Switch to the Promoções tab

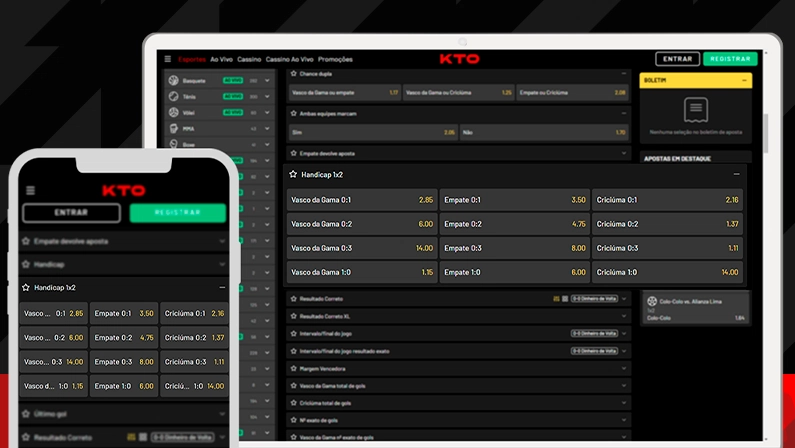pos(335,59)
